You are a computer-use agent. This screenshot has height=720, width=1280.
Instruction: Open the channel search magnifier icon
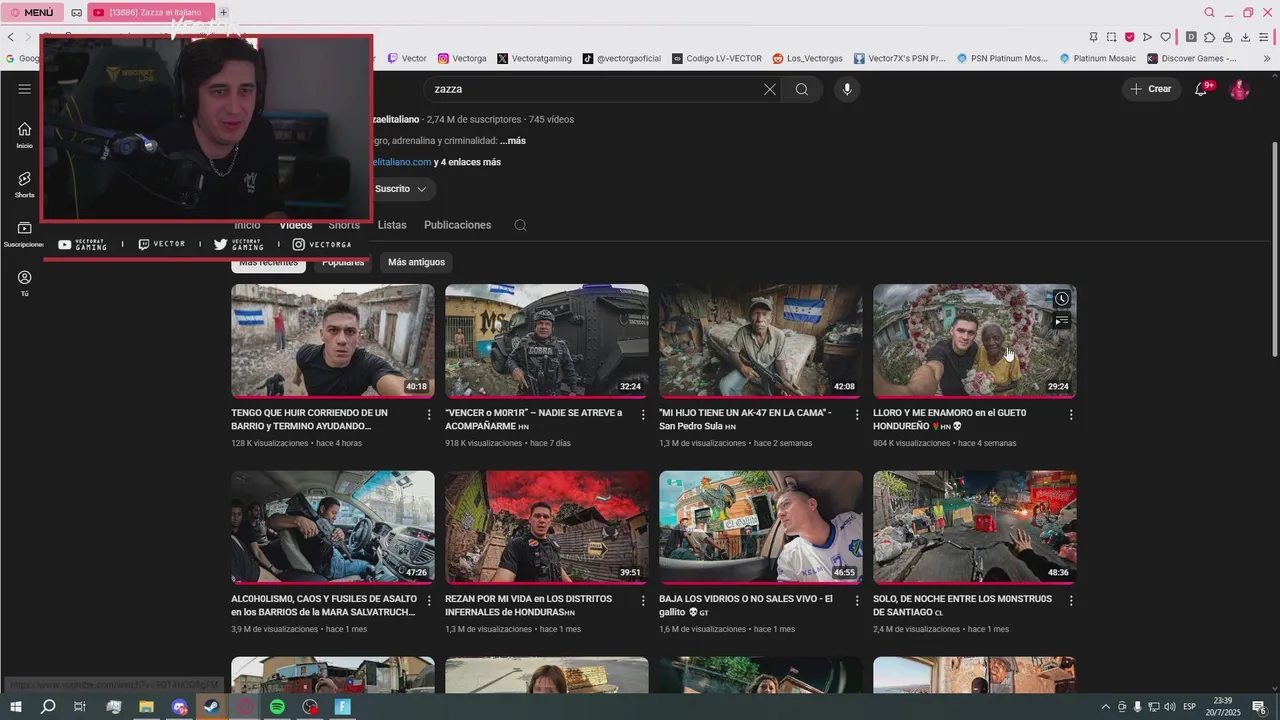(520, 225)
